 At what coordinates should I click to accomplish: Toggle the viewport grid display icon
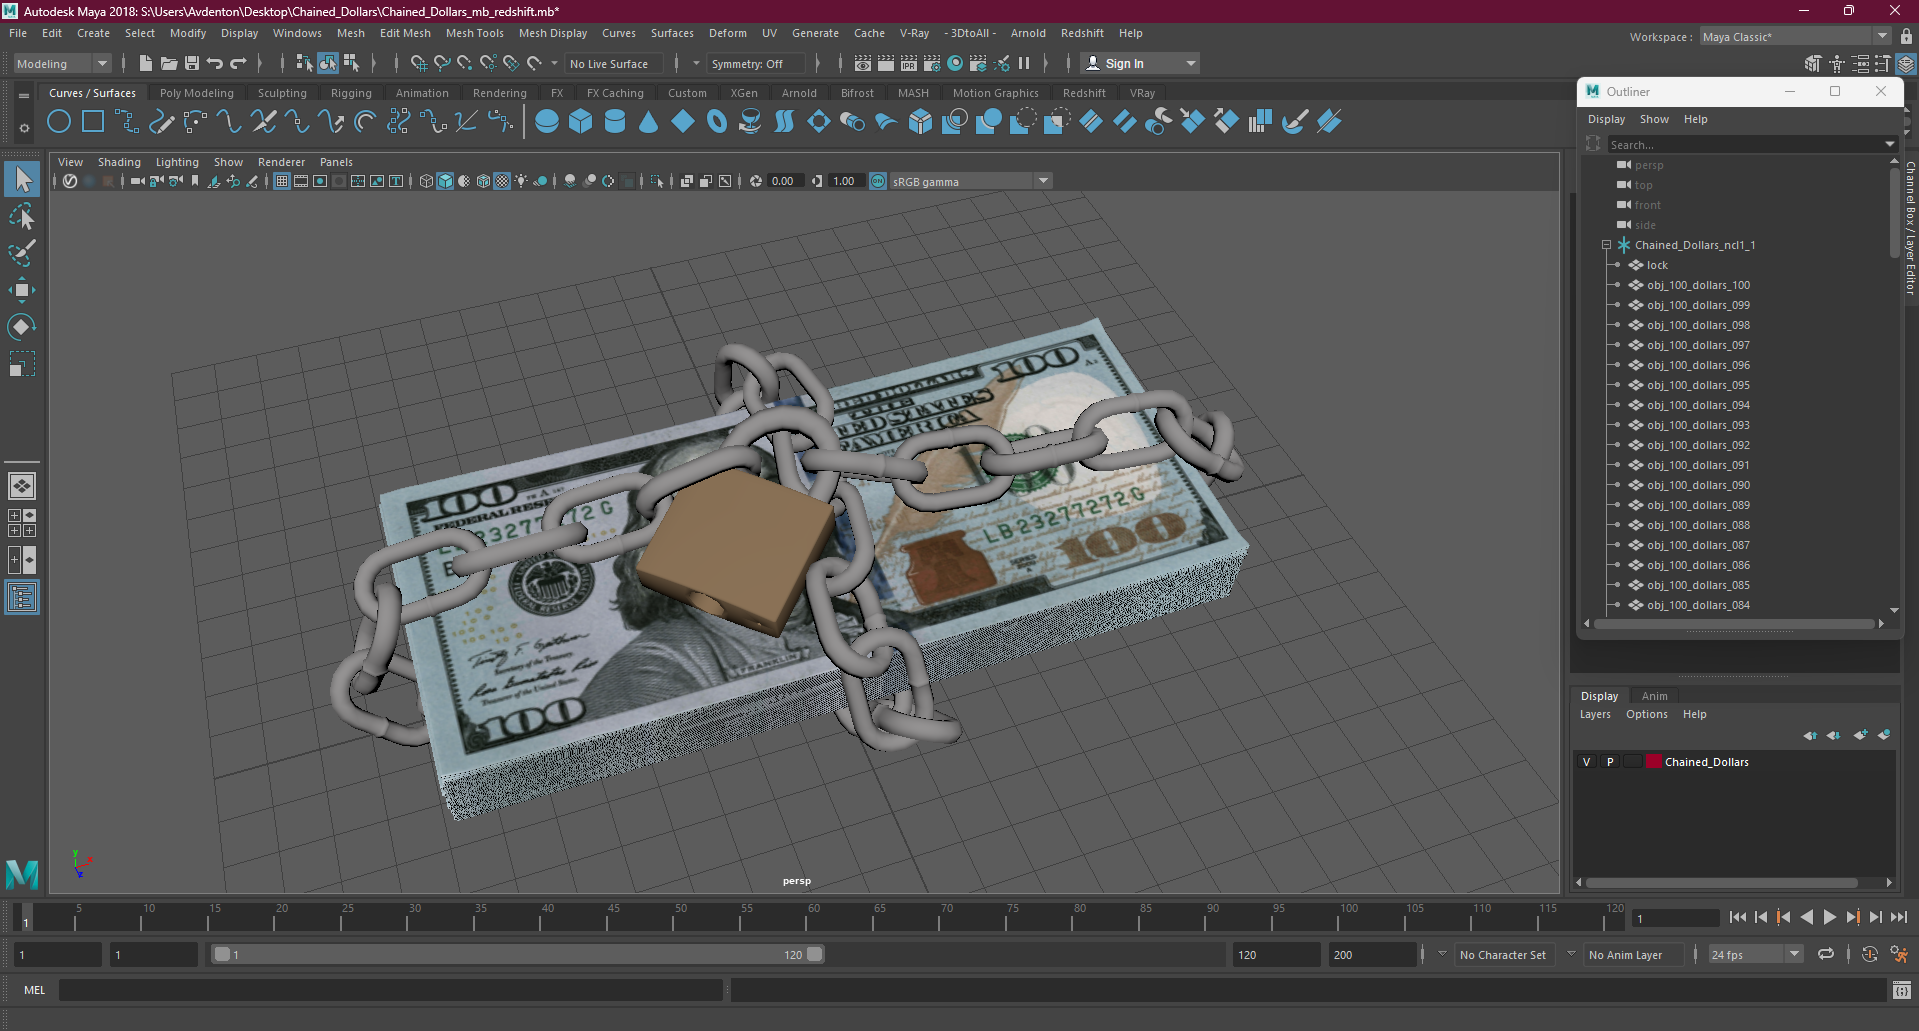pyautogui.click(x=282, y=181)
